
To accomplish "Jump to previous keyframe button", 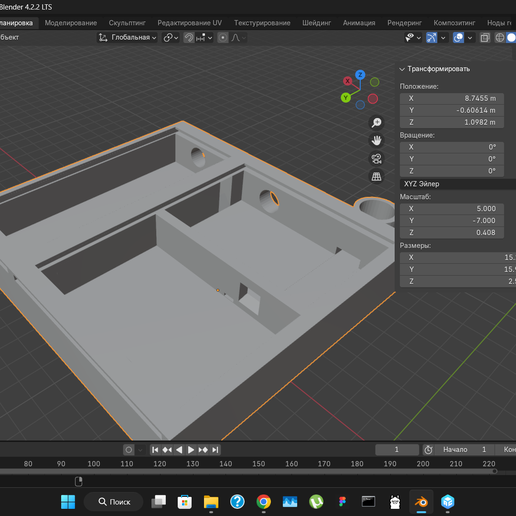I will (x=167, y=450).
